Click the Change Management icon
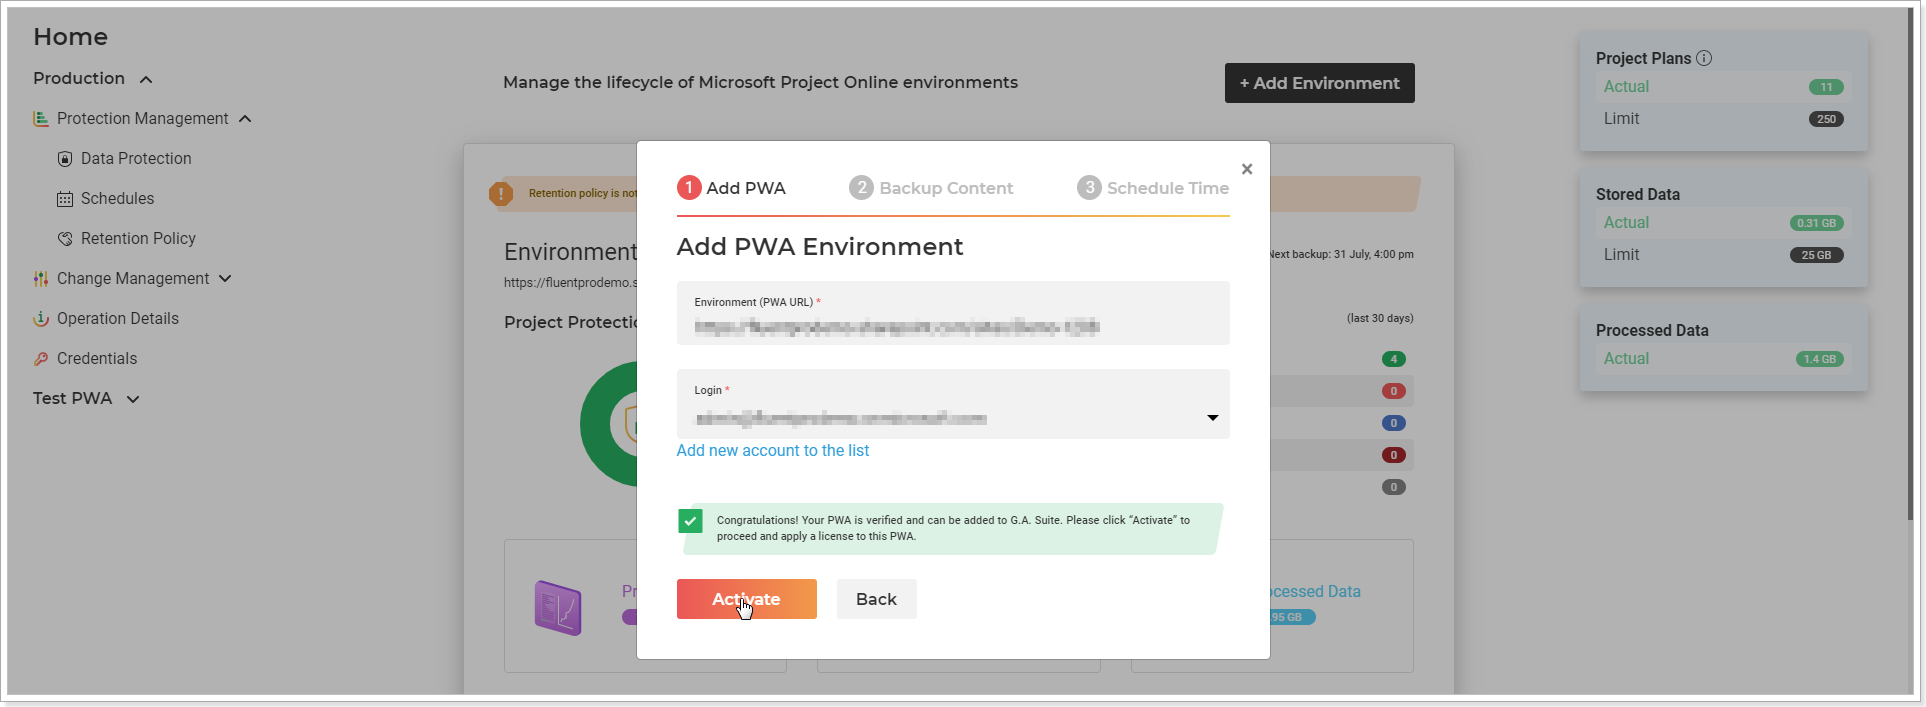The height and width of the screenshot is (707, 1926). 41,279
